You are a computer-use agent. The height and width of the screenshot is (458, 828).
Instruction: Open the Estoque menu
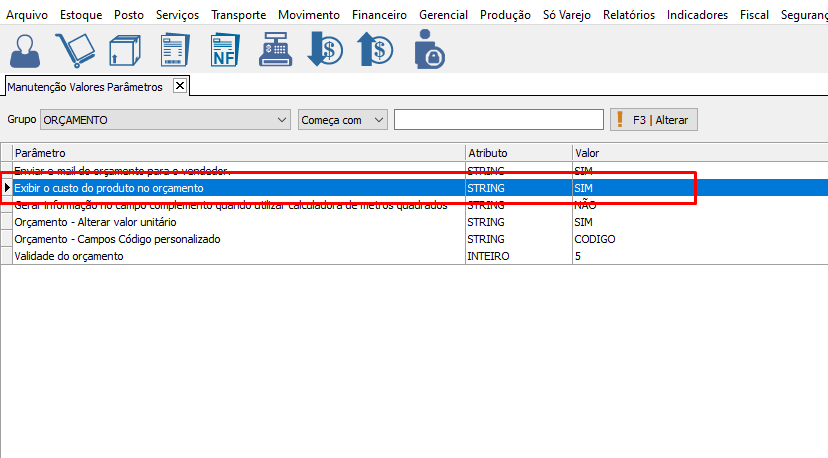[x=81, y=15]
